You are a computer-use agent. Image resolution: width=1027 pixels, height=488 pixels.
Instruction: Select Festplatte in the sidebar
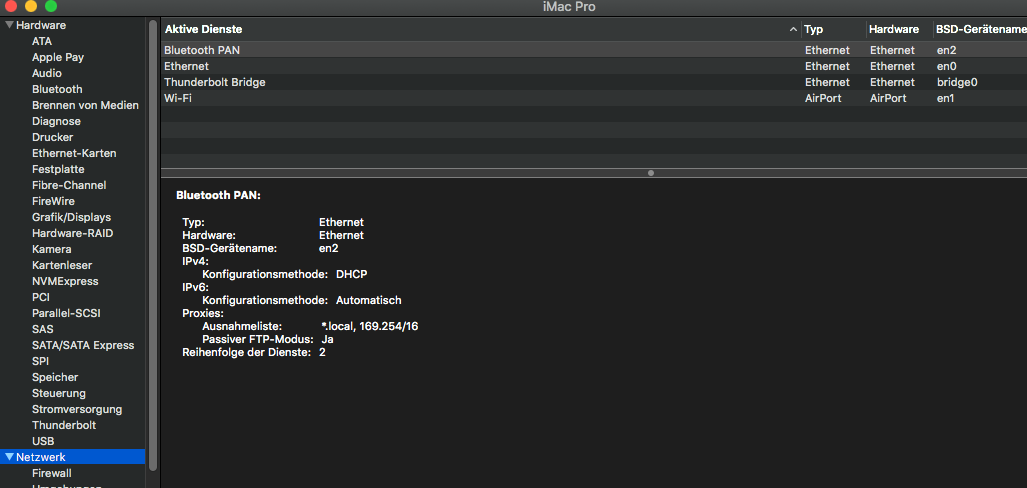[58, 169]
